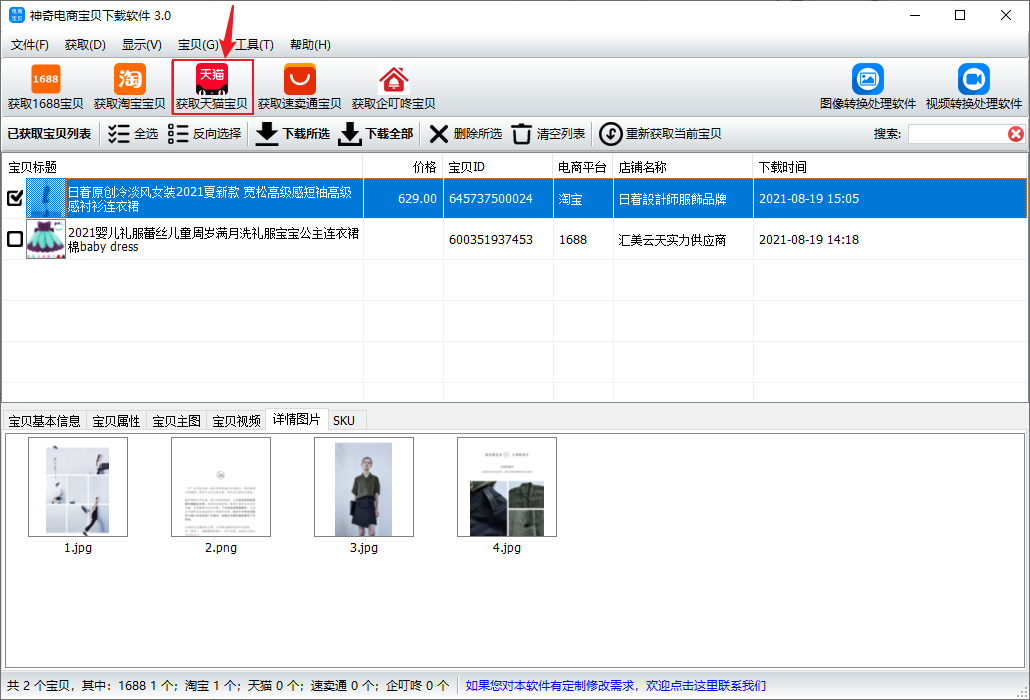The image size is (1030, 700).
Task: Click the customization contact link in status bar
Action: click(616, 686)
